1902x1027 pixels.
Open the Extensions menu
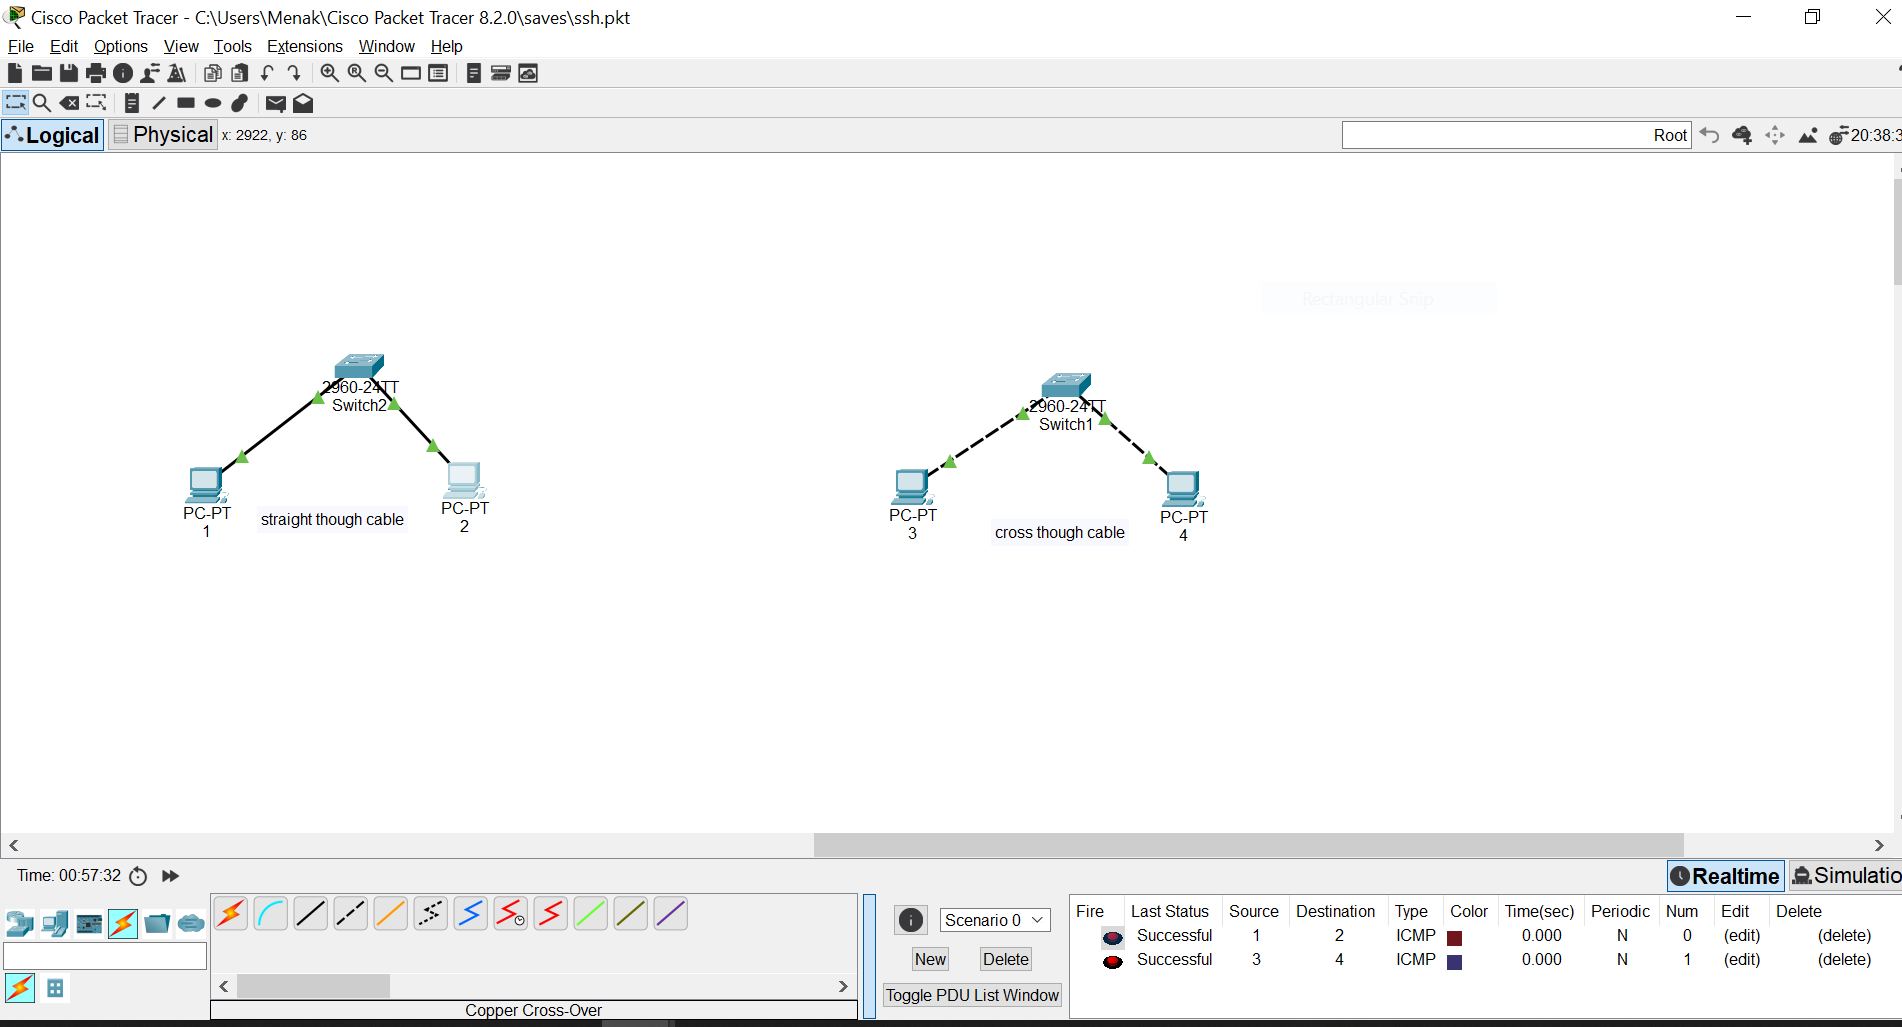point(304,46)
